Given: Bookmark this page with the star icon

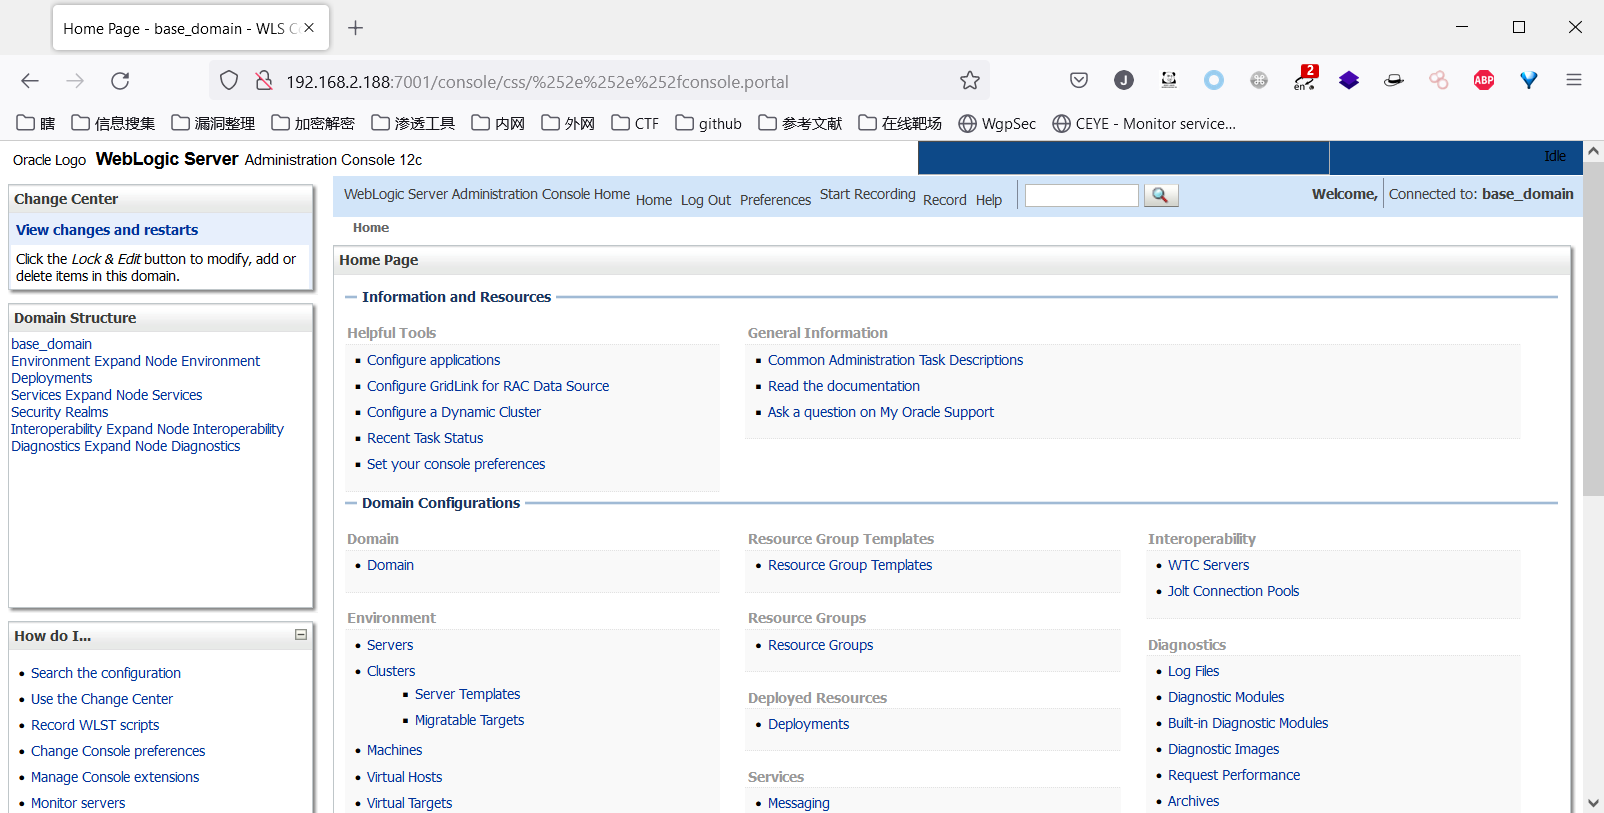Looking at the screenshot, I should tap(969, 81).
